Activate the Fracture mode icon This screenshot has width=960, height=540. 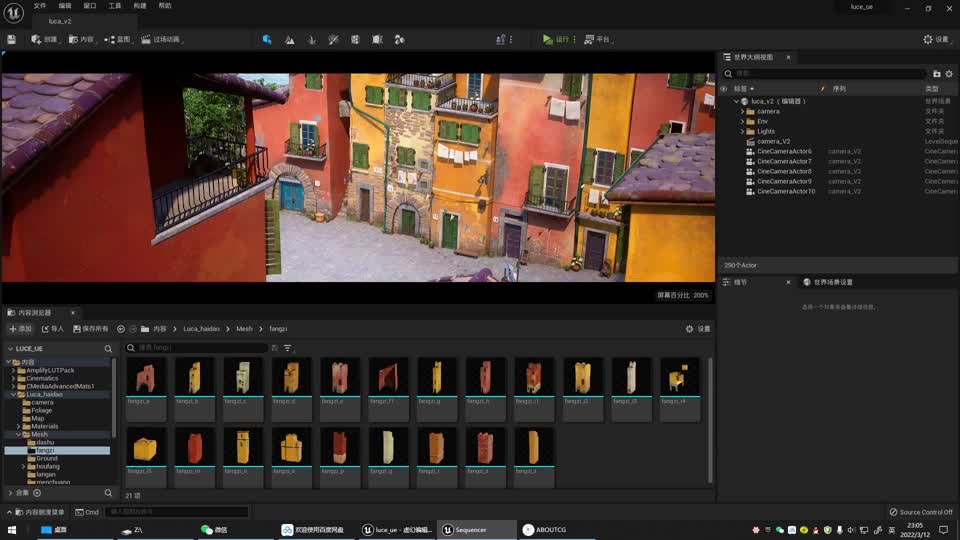[x=377, y=39]
